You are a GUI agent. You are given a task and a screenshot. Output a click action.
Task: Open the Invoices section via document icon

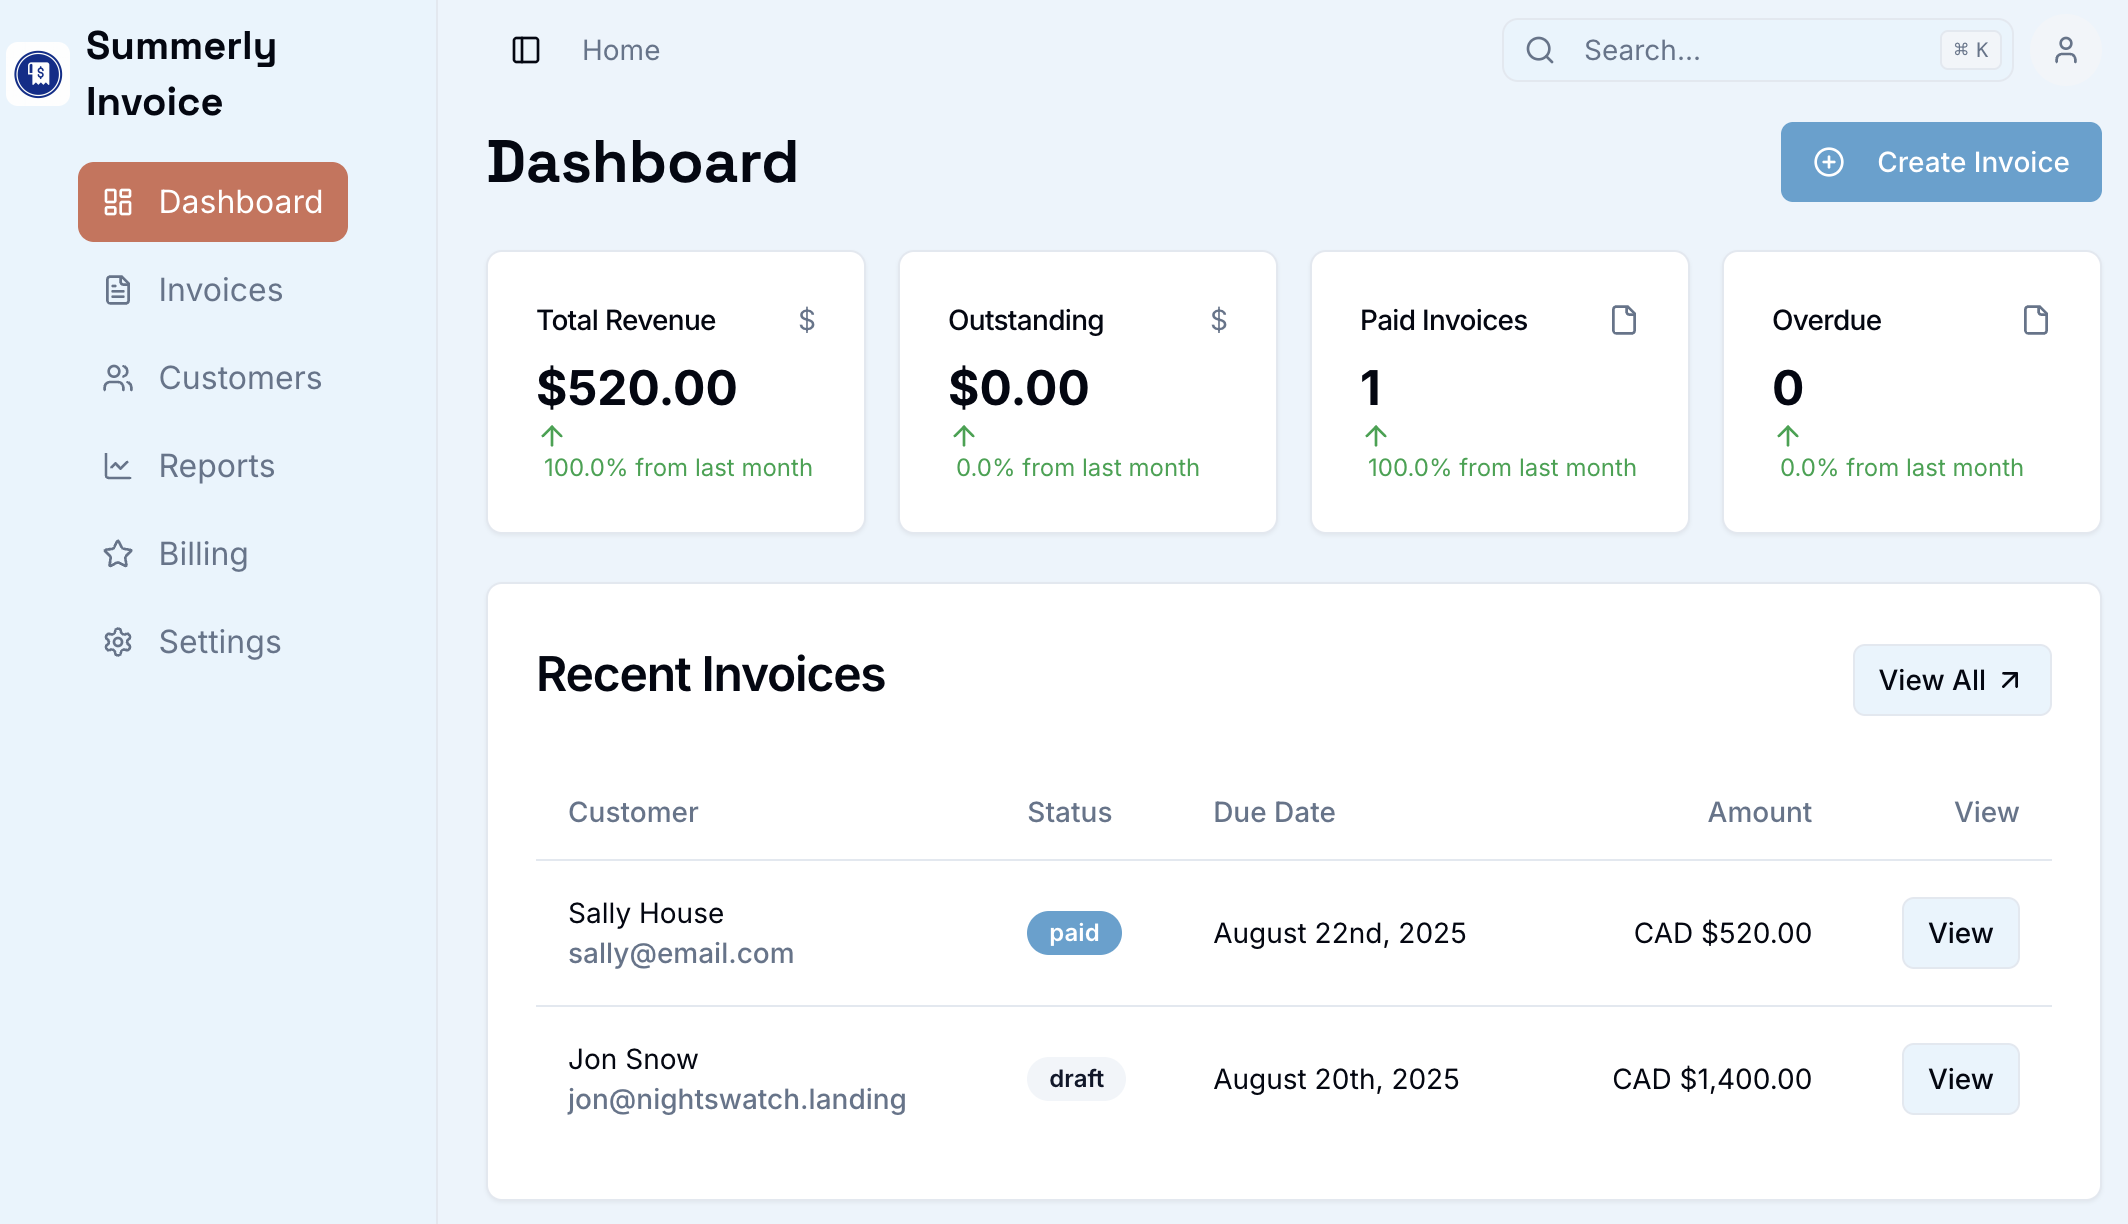click(x=118, y=289)
